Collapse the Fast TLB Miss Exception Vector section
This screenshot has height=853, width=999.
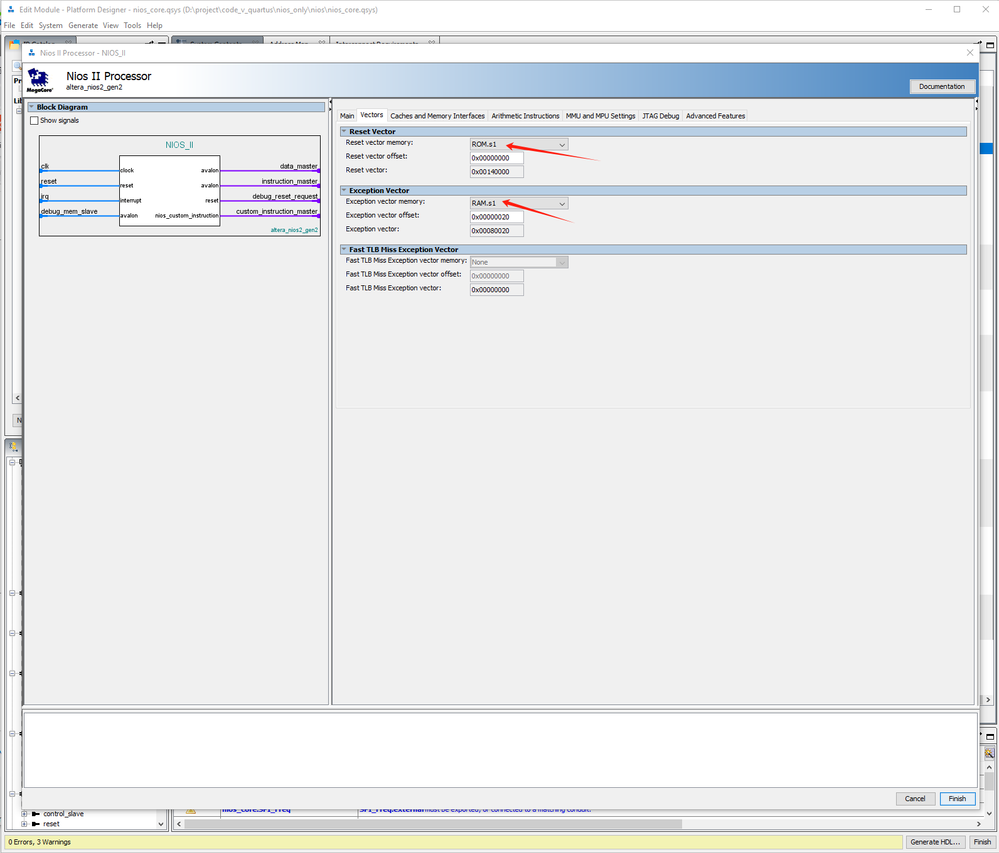click(x=344, y=250)
